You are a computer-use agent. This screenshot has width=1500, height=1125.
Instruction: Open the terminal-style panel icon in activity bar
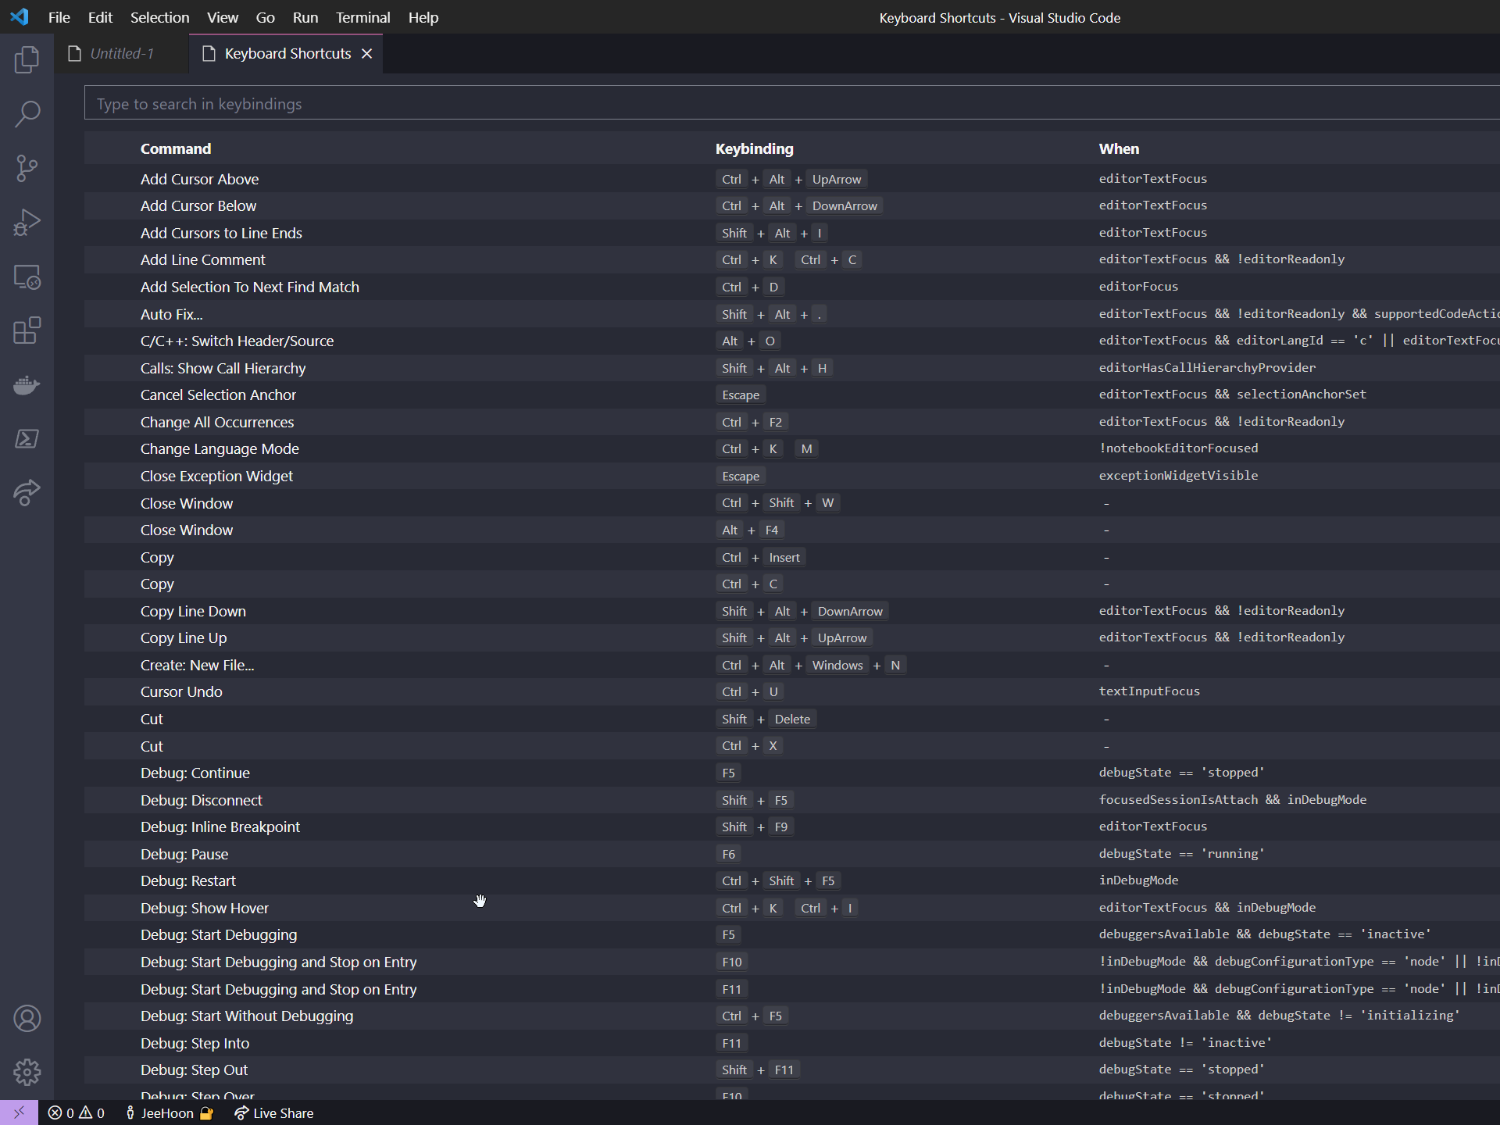pos(27,438)
